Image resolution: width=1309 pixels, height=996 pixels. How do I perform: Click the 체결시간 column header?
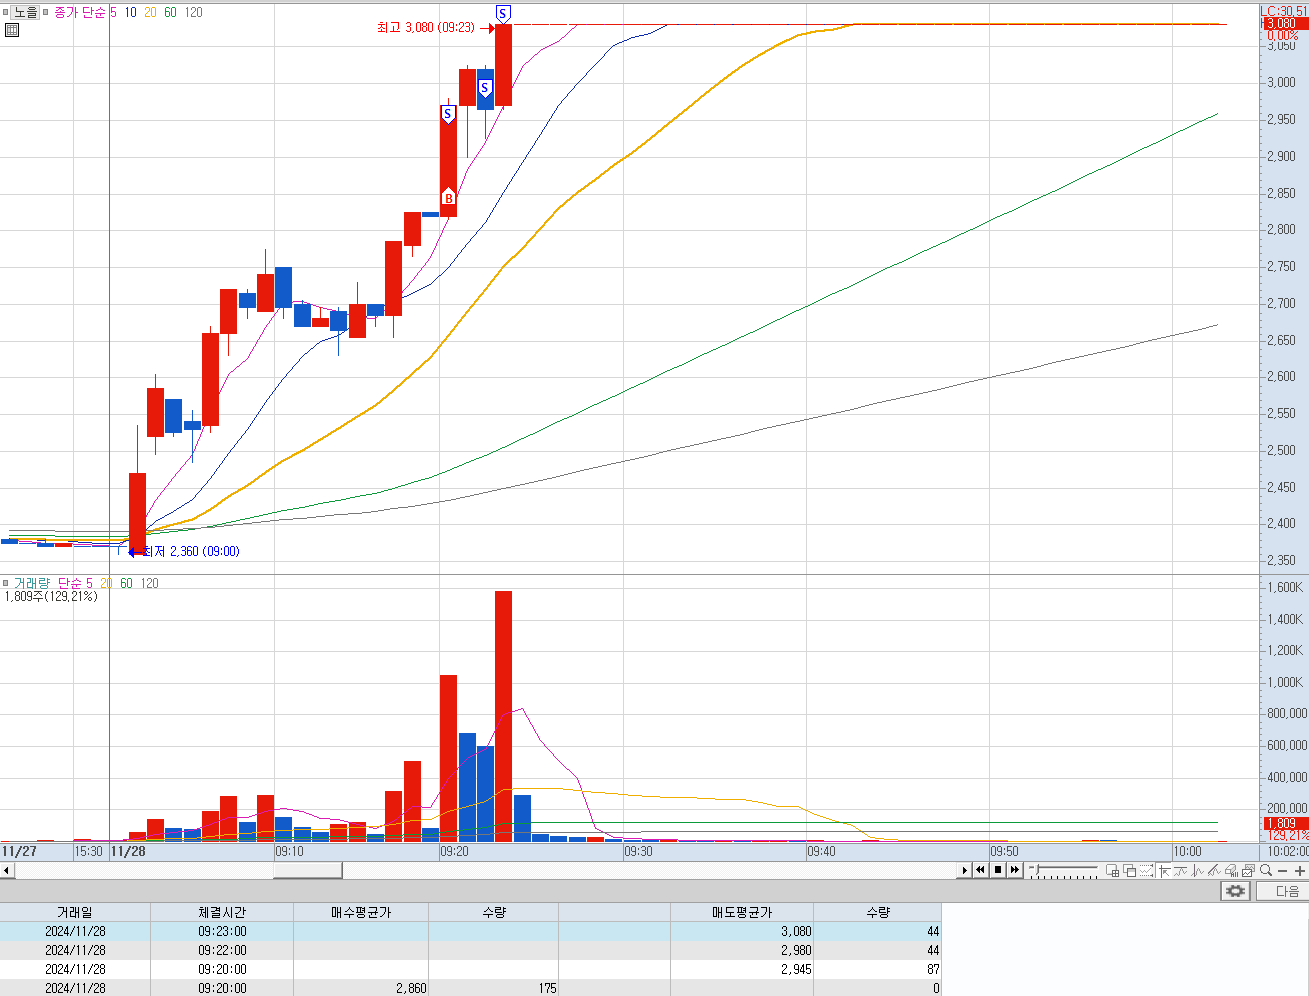point(222,912)
